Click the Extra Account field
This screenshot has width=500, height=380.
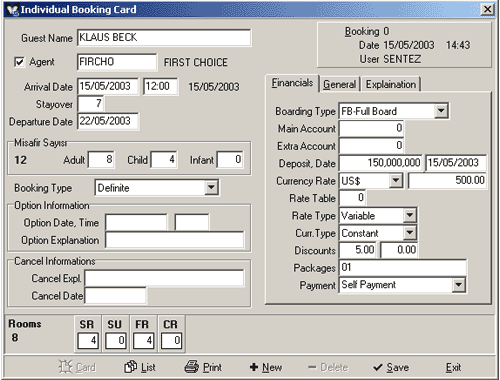pos(371,146)
